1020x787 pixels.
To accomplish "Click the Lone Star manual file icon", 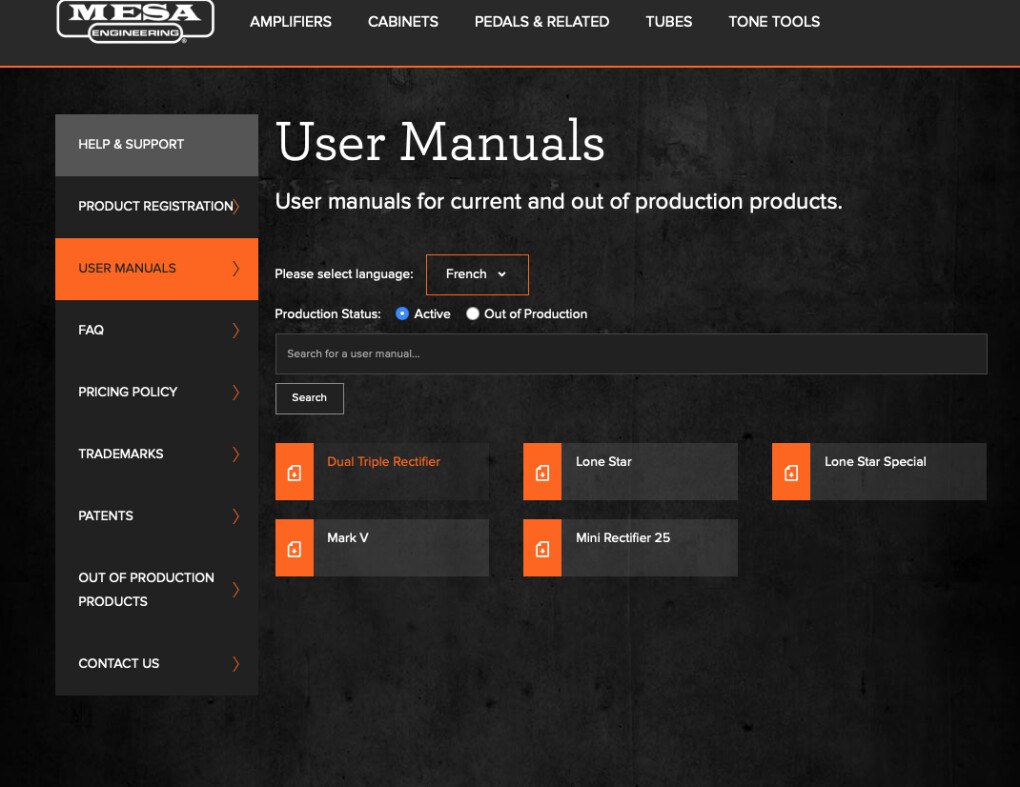I will click(542, 472).
